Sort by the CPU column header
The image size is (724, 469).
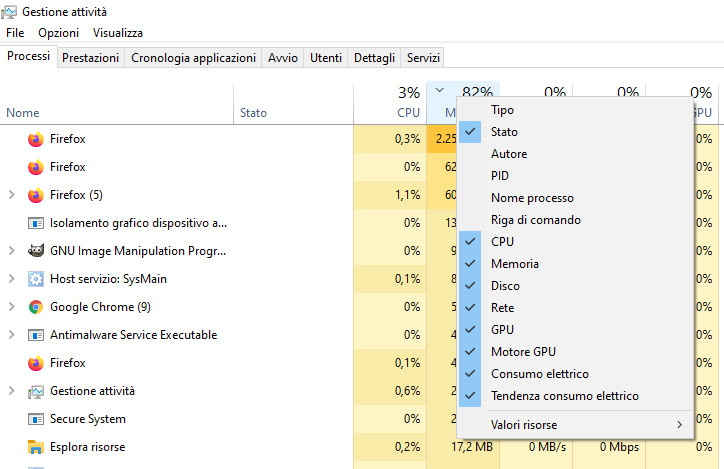408,113
